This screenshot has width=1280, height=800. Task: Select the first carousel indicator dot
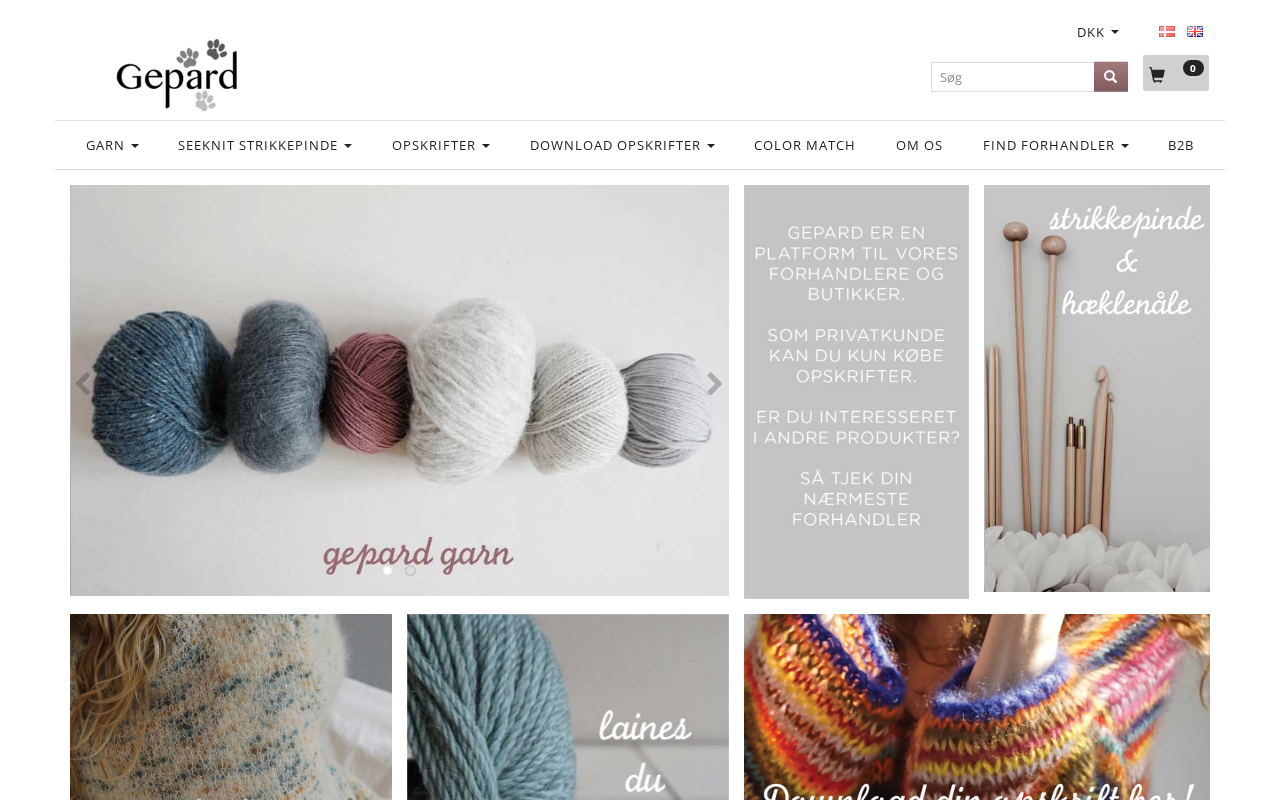[x=388, y=570]
